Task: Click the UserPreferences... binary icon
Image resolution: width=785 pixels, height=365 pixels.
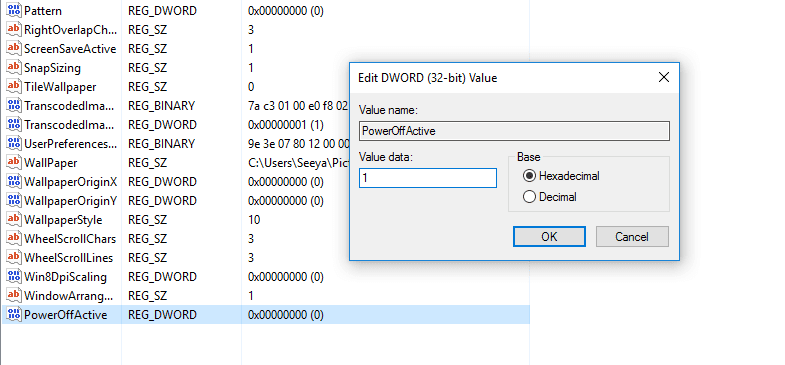Action: (14, 144)
